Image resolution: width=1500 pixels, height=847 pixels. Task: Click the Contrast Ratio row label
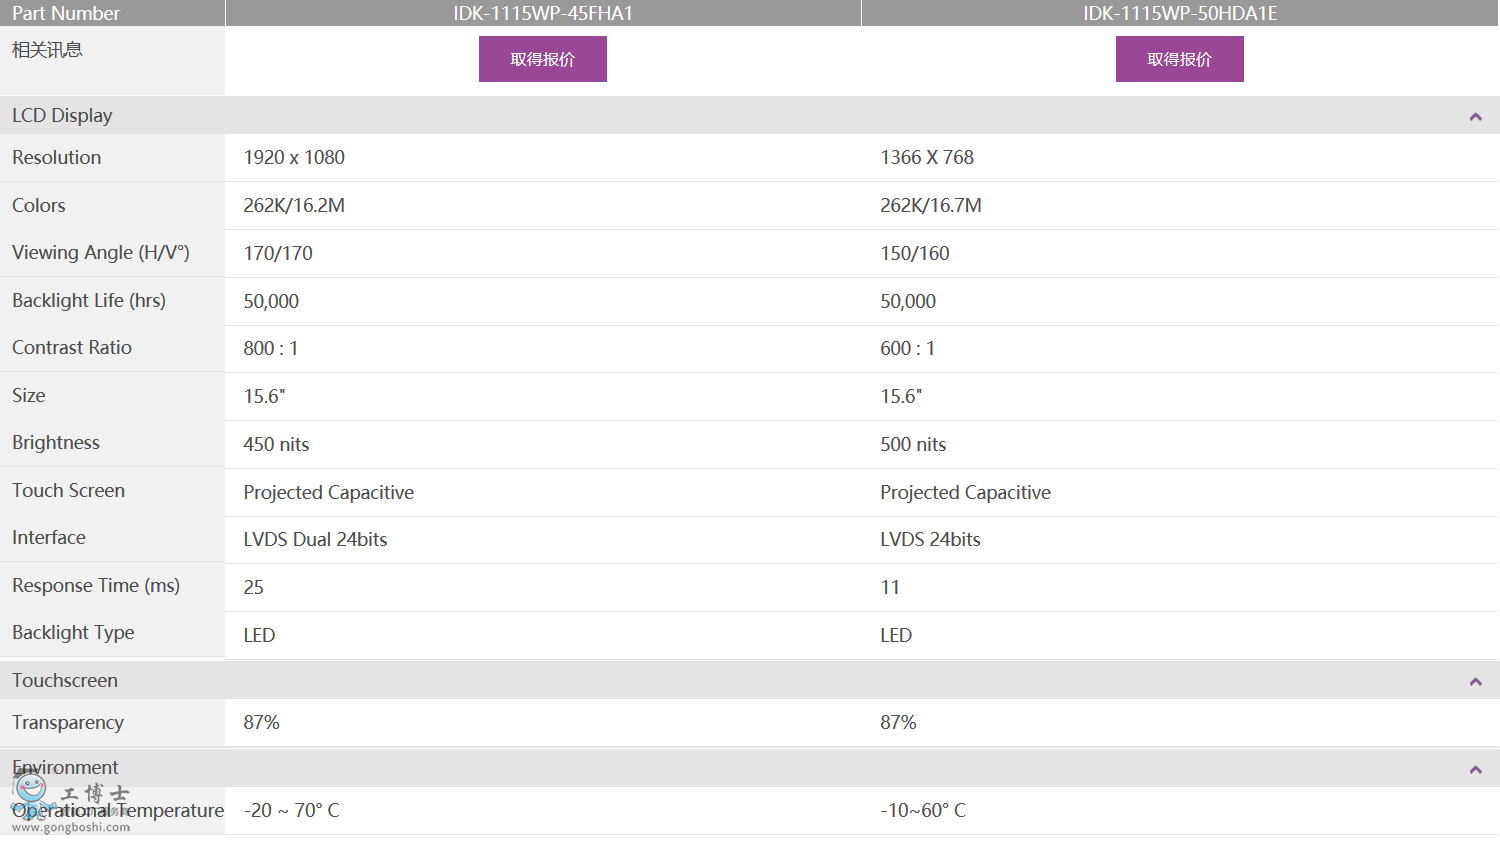point(71,347)
